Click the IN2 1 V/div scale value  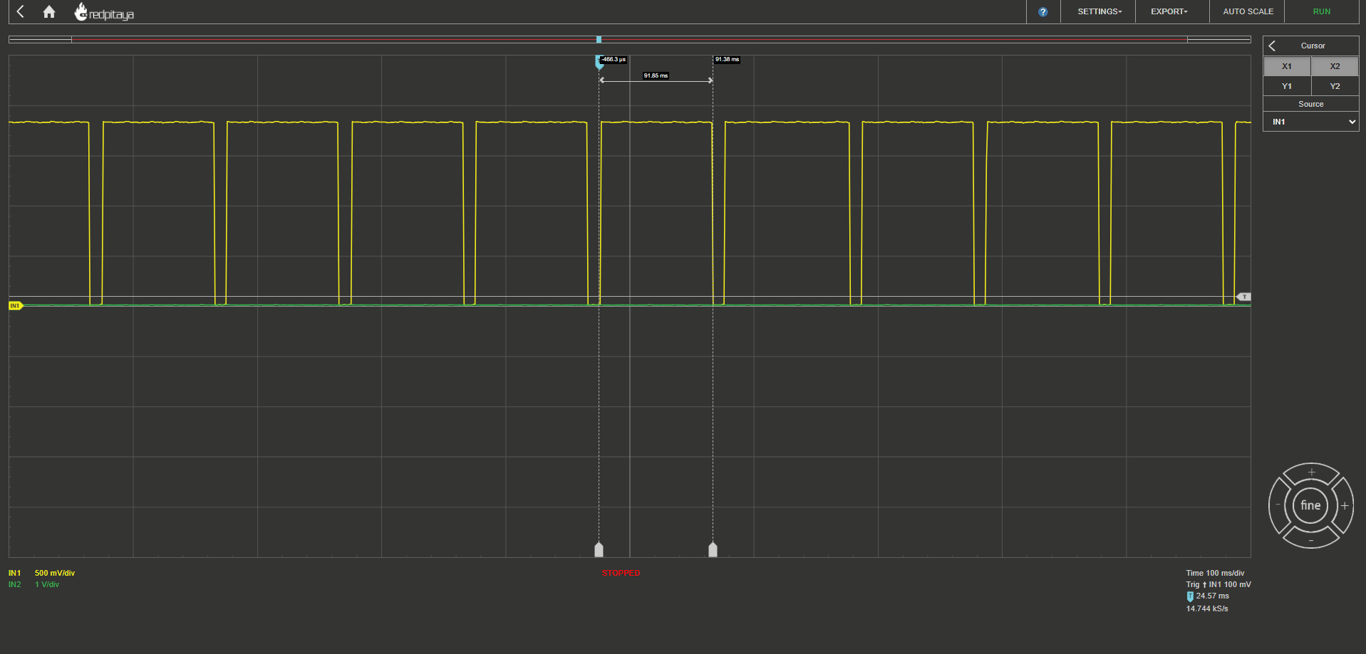(x=47, y=585)
